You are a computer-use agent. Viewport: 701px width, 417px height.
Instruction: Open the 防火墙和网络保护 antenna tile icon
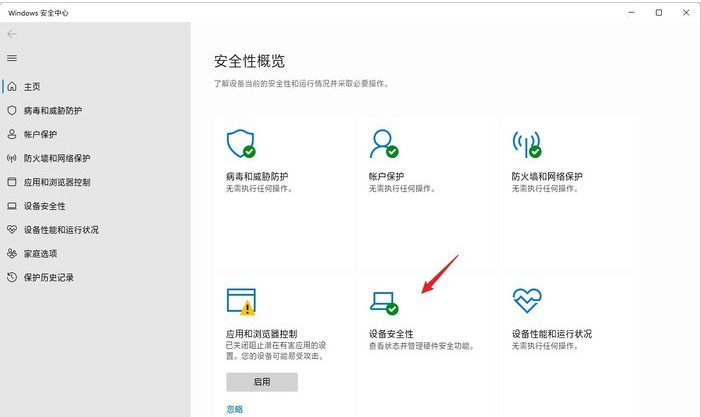527,144
